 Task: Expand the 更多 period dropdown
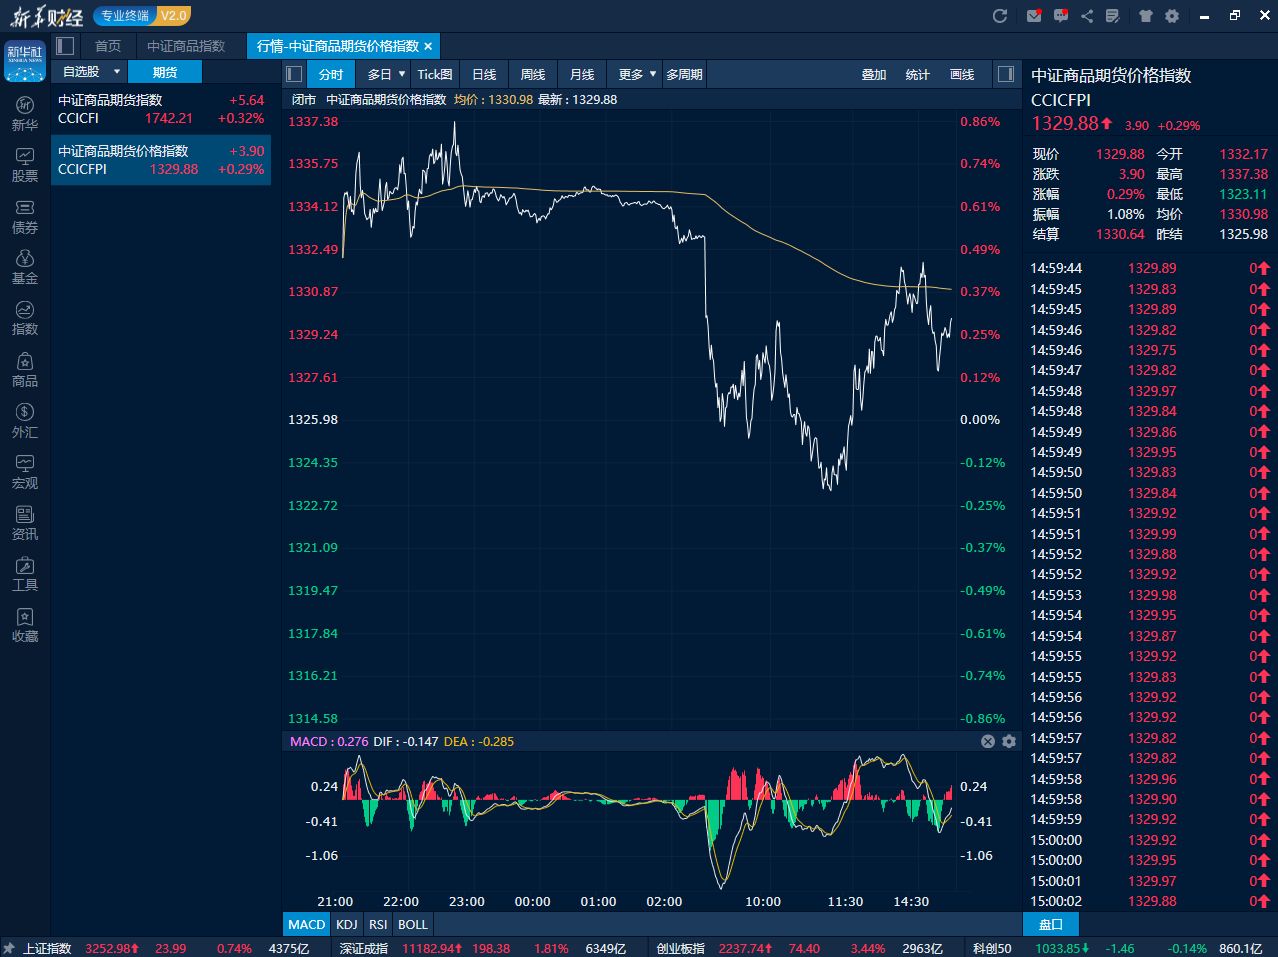pyautogui.click(x=653, y=74)
